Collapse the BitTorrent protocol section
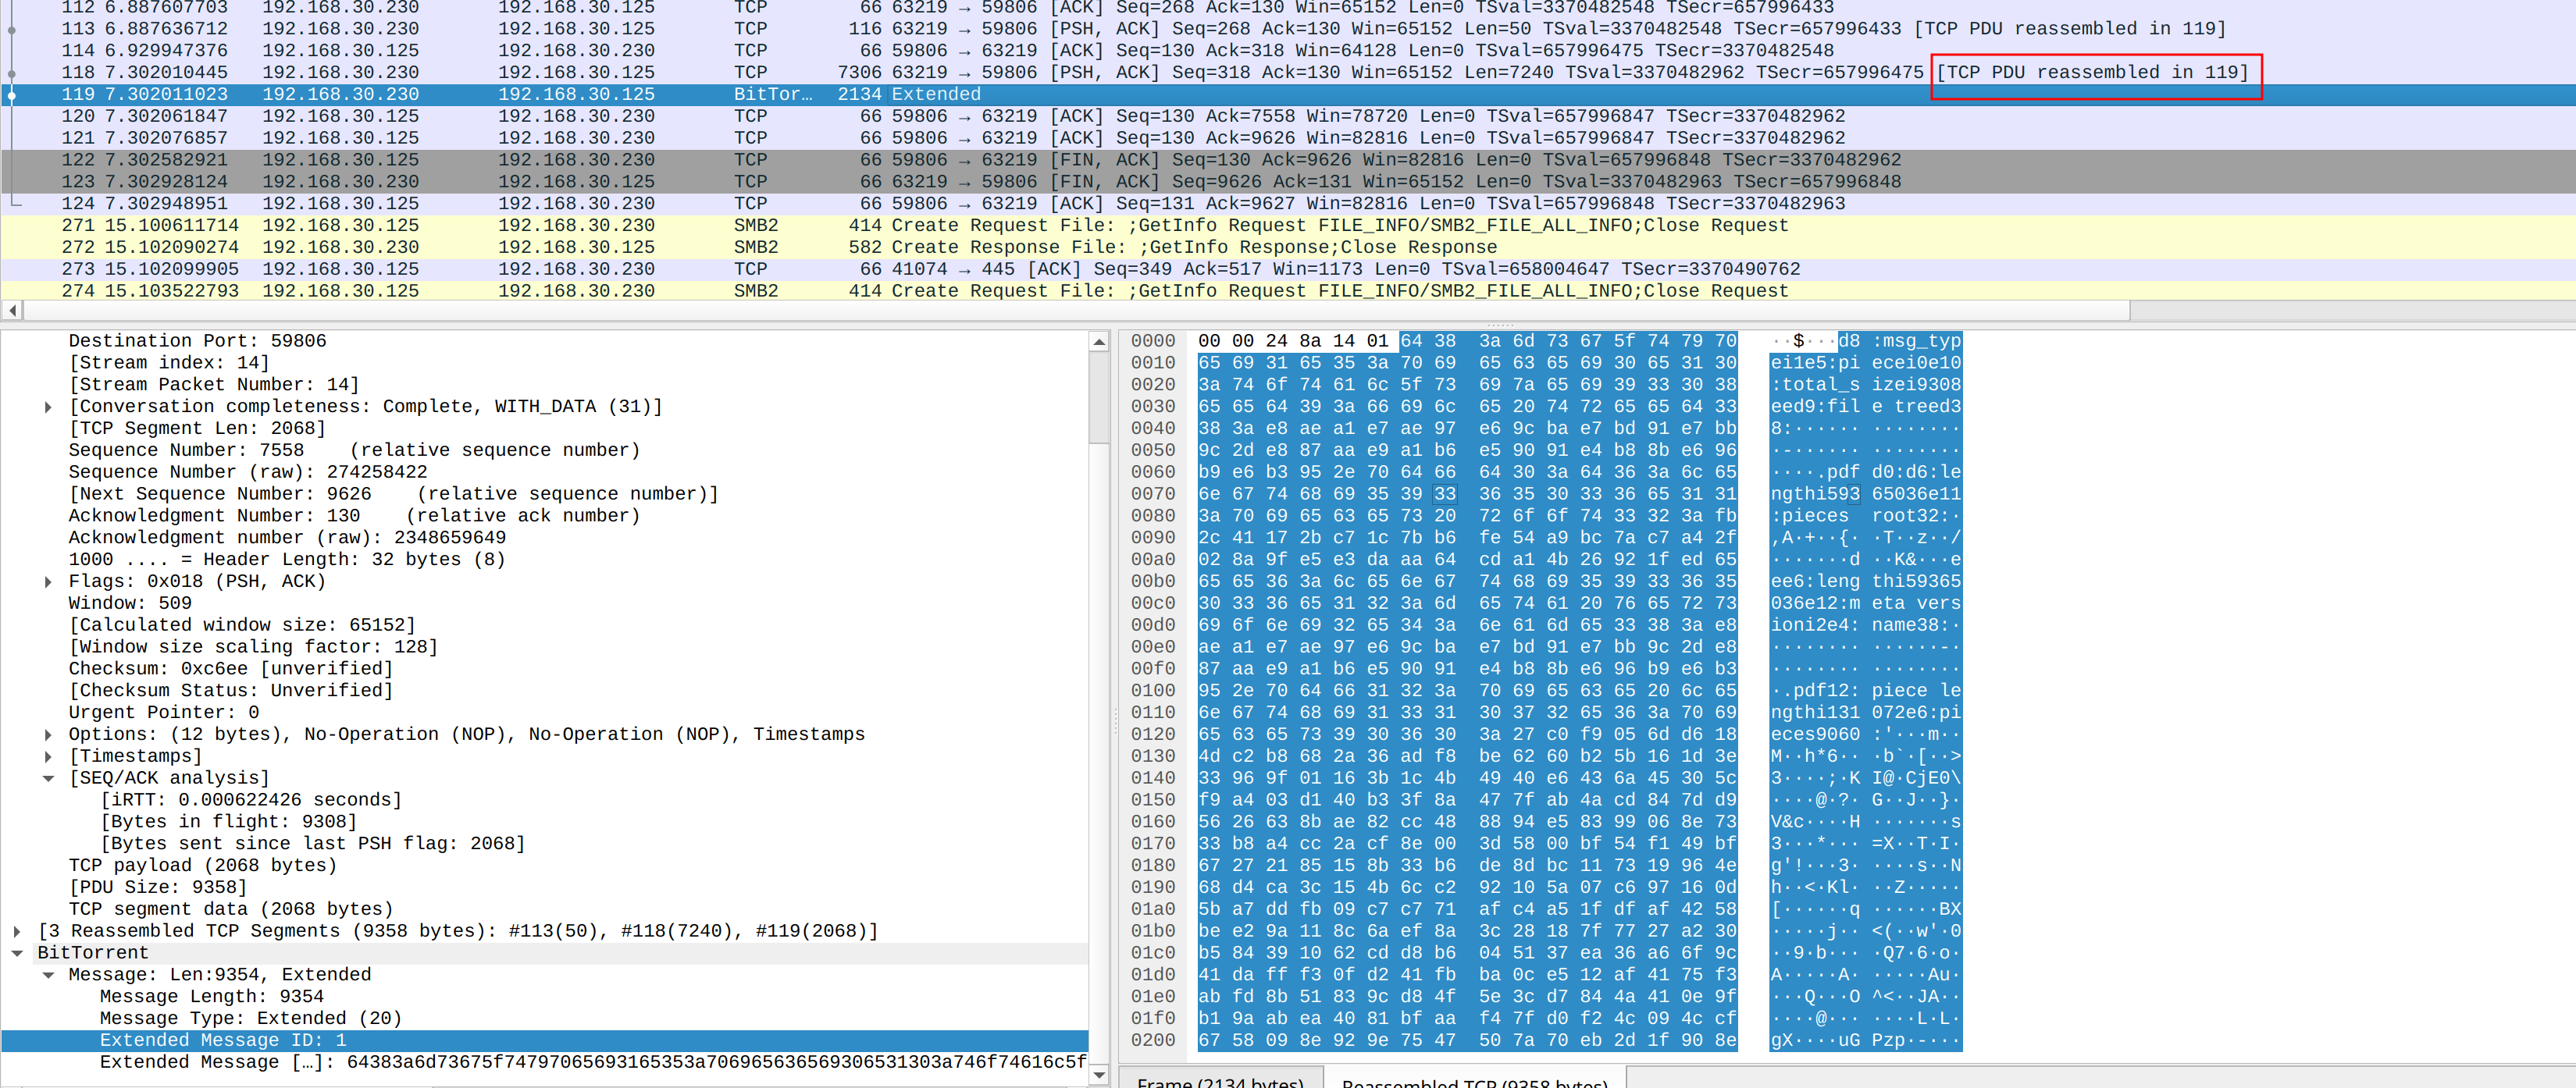This screenshot has height=1088, width=2576. [16, 954]
